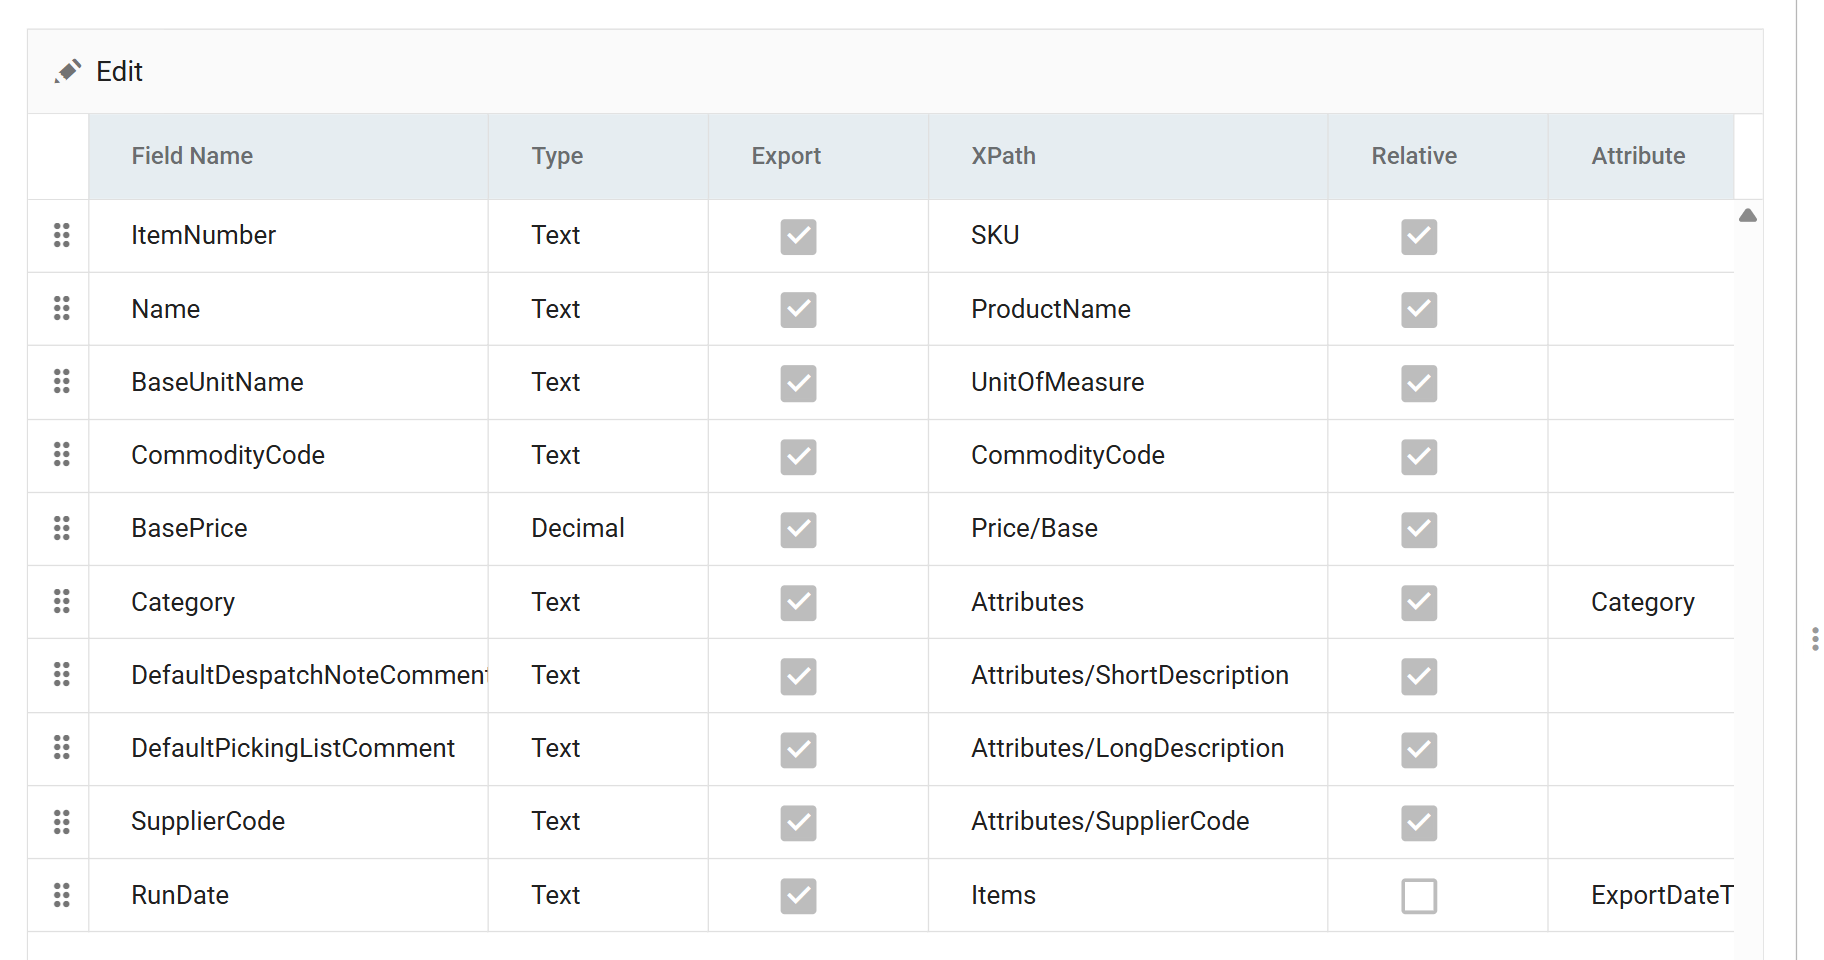Click the Attributes/ShortDescription XPath cell
Screen dimensions: 1824x960
(x=1128, y=674)
